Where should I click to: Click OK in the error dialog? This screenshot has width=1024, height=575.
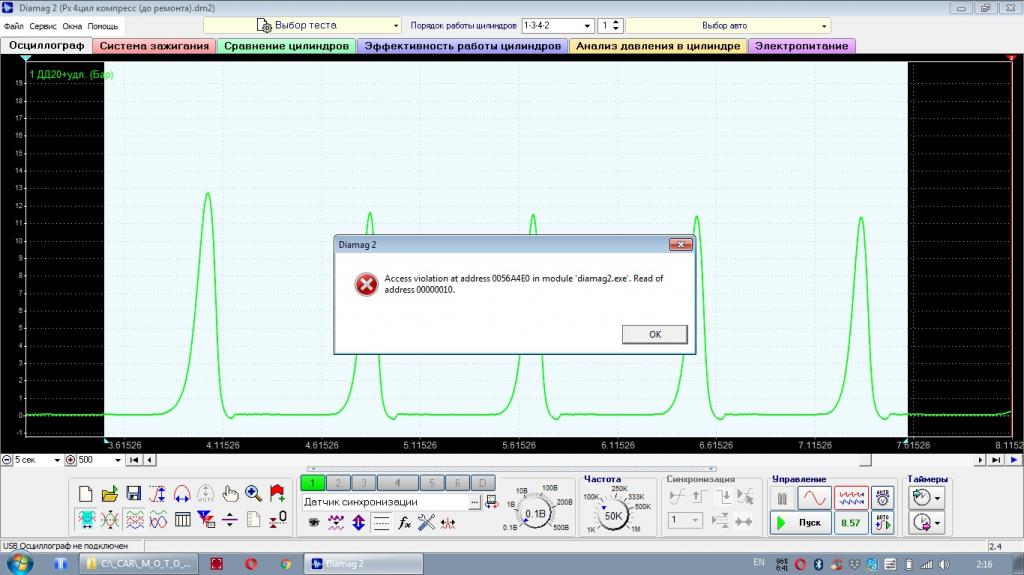pyautogui.click(x=654, y=334)
